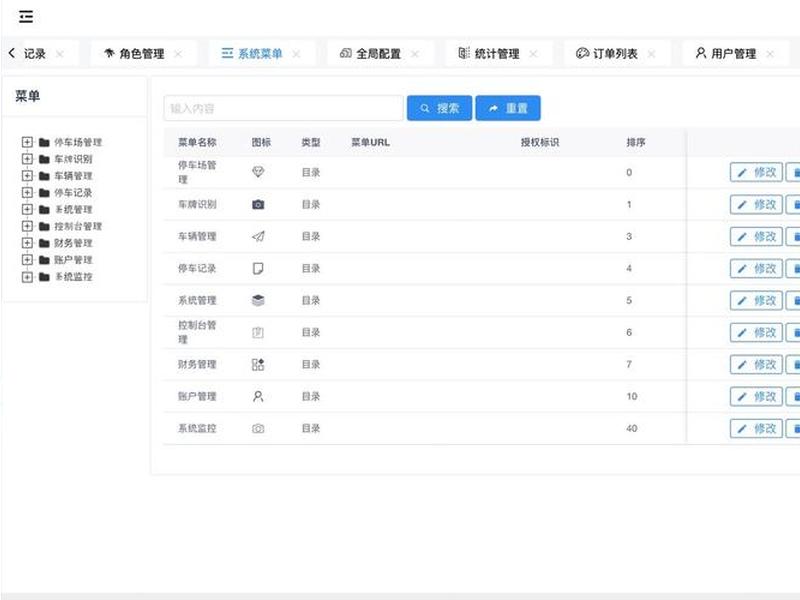Edit the 系统管理 row with 修改
The width and height of the screenshot is (800, 600).
coord(756,301)
